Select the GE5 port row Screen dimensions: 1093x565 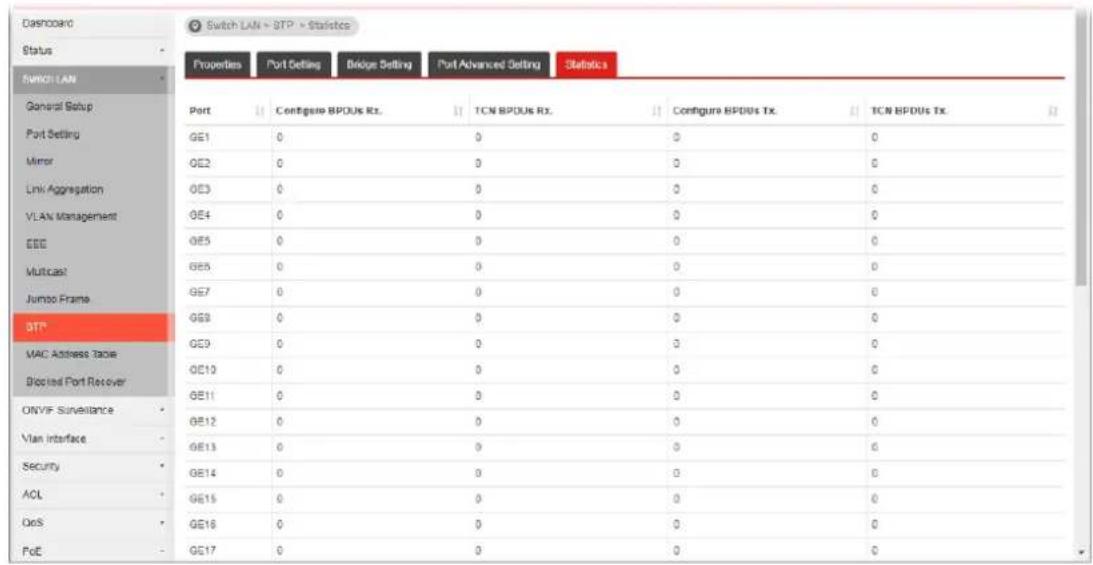[625, 242]
